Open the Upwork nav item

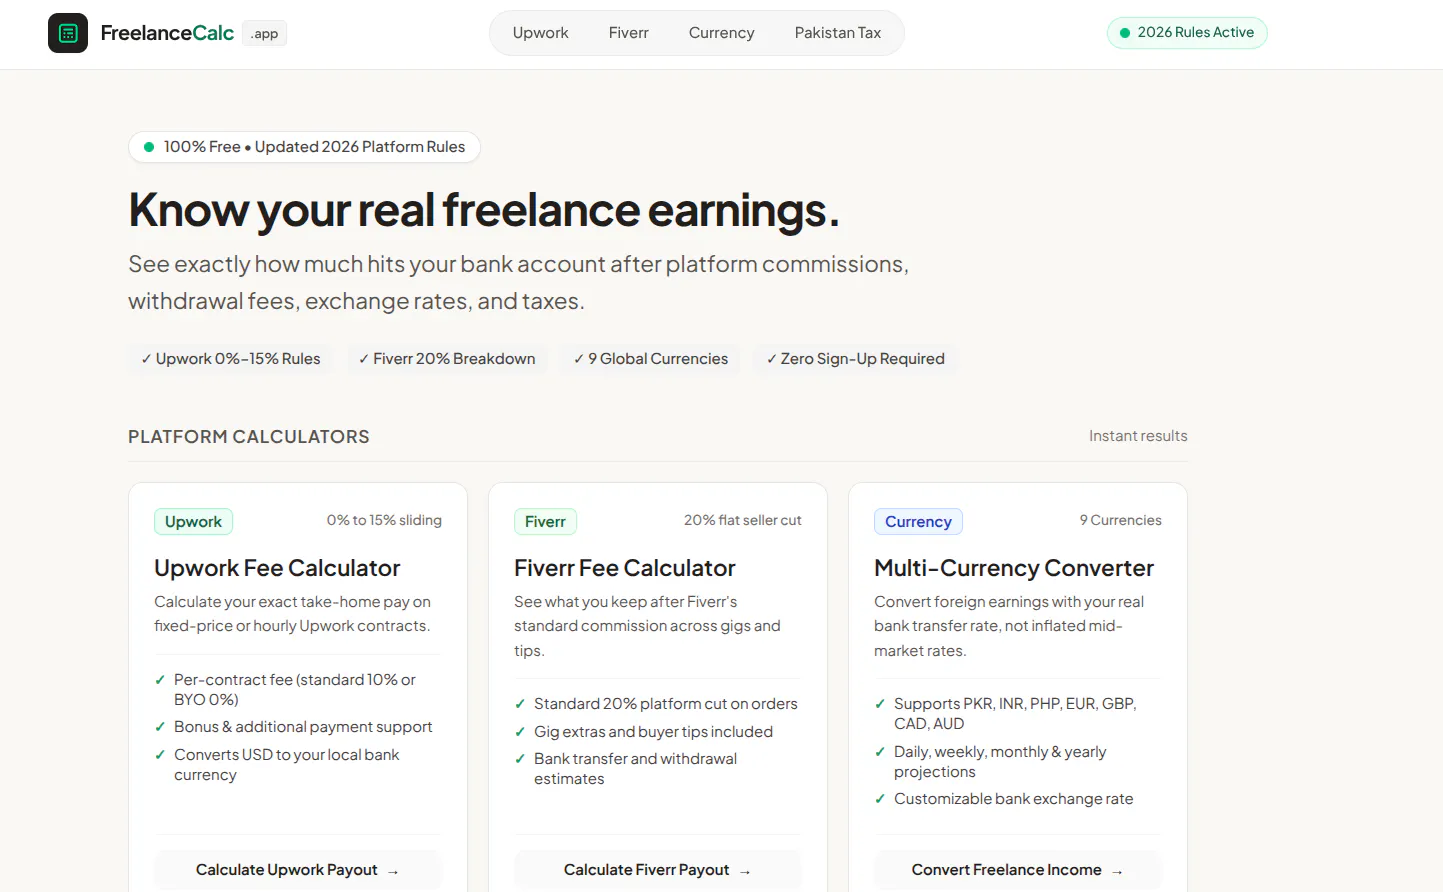click(540, 33)
